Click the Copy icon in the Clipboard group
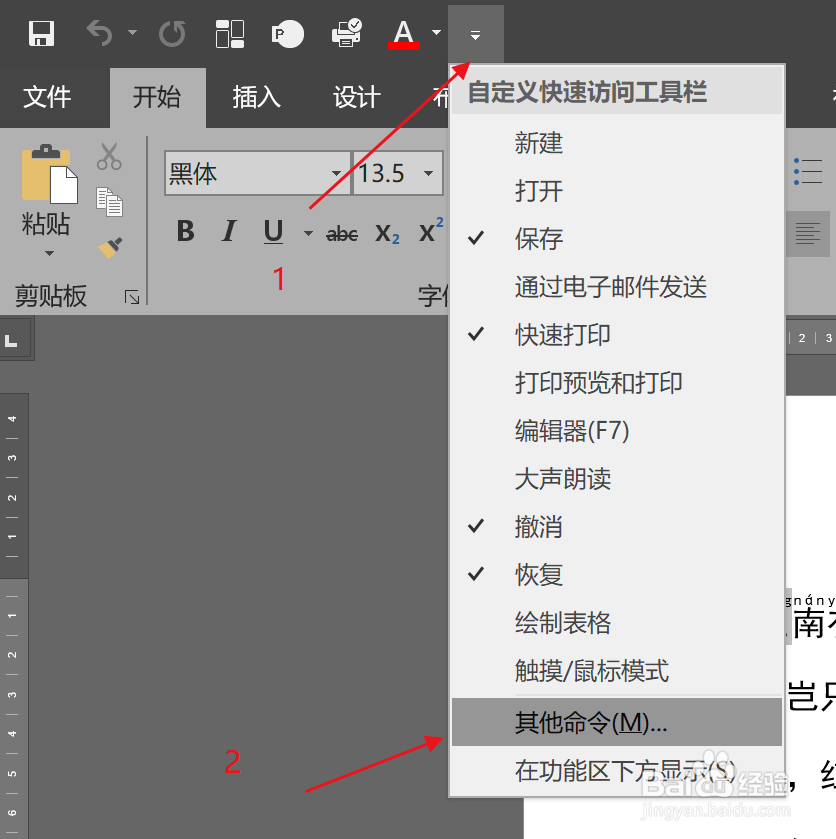The image size is (836, 839). pyautogui.click(x=110, y=200)
